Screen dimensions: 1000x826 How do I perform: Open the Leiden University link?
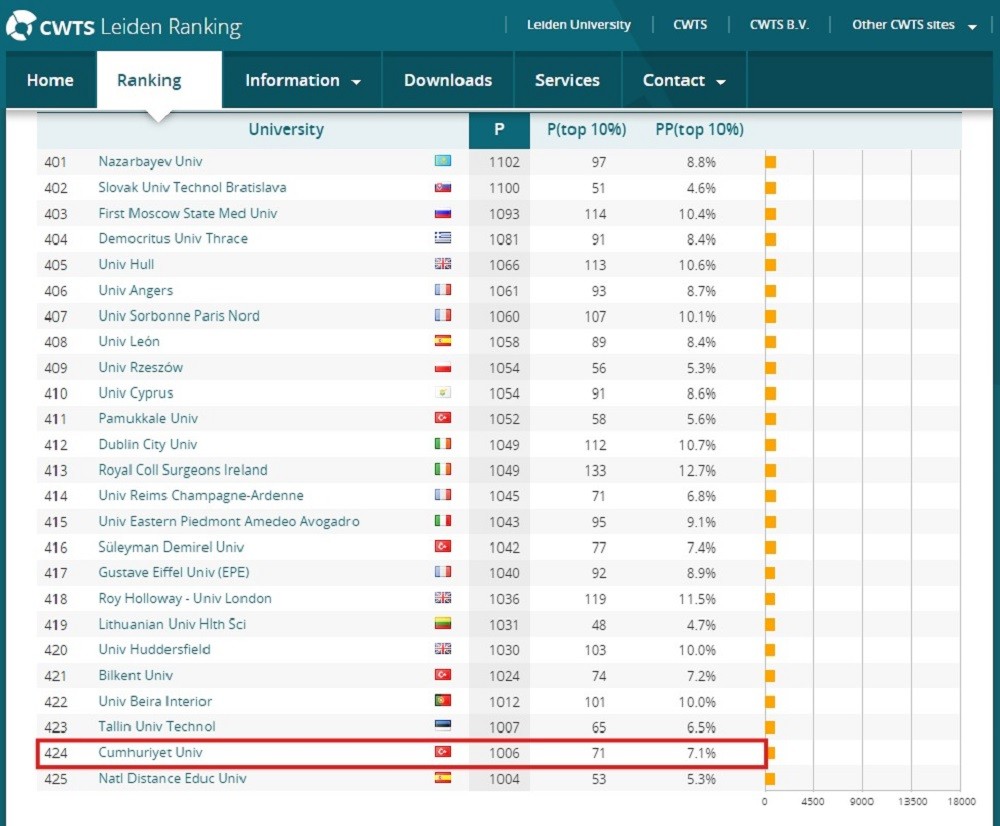(579, 25)
